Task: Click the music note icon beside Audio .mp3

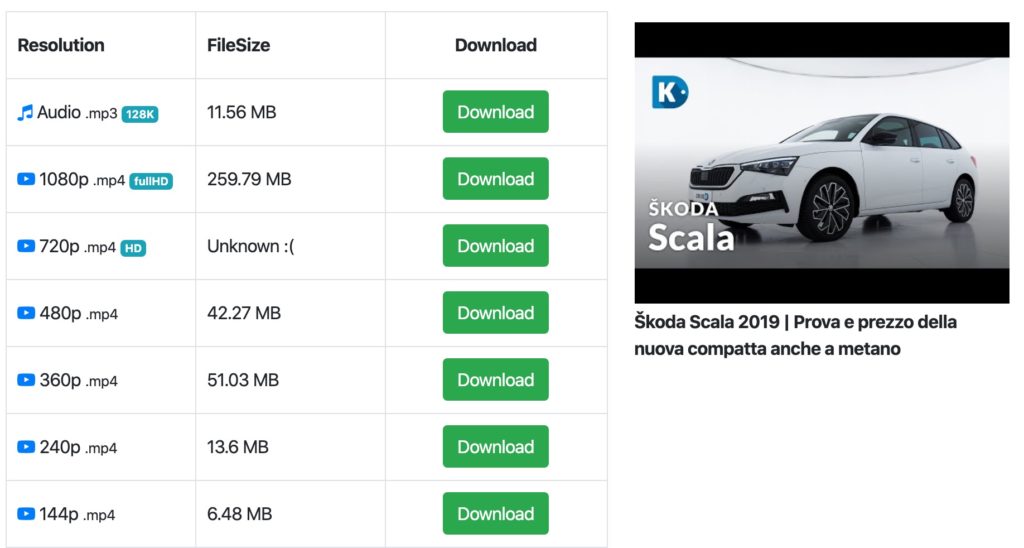Action: coord(25,113)
